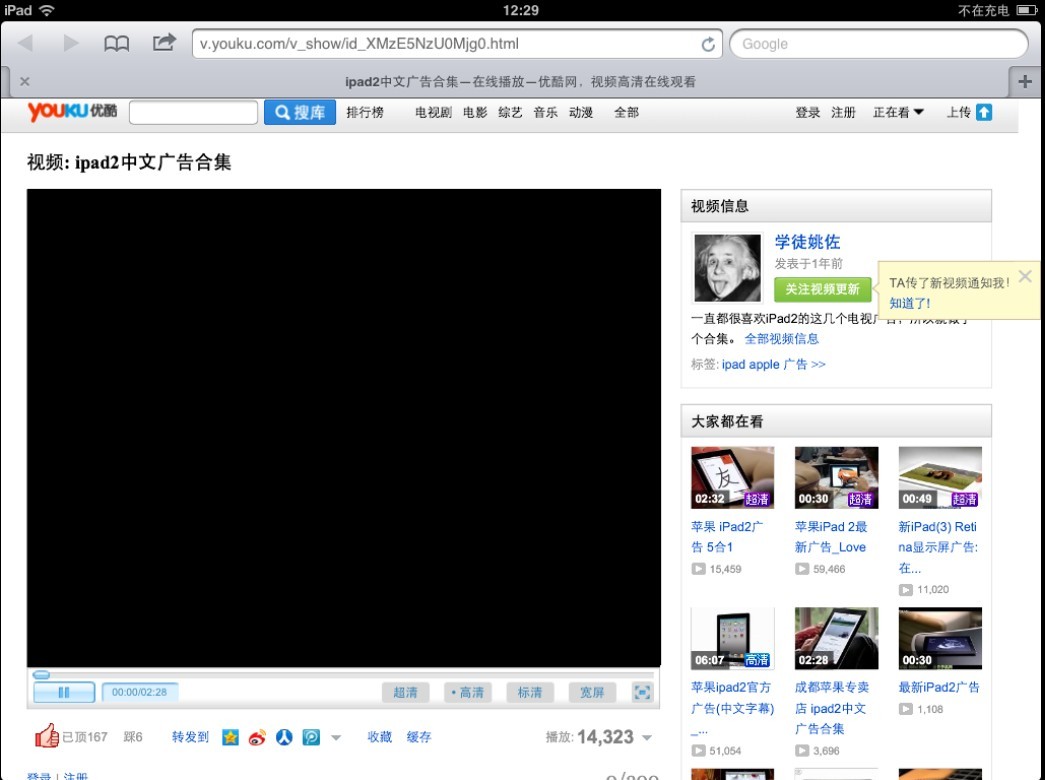The width and height of the screenshot is (1045, 780).
Task: Open the 电视剧 category
Action: (x=433, y=112)
